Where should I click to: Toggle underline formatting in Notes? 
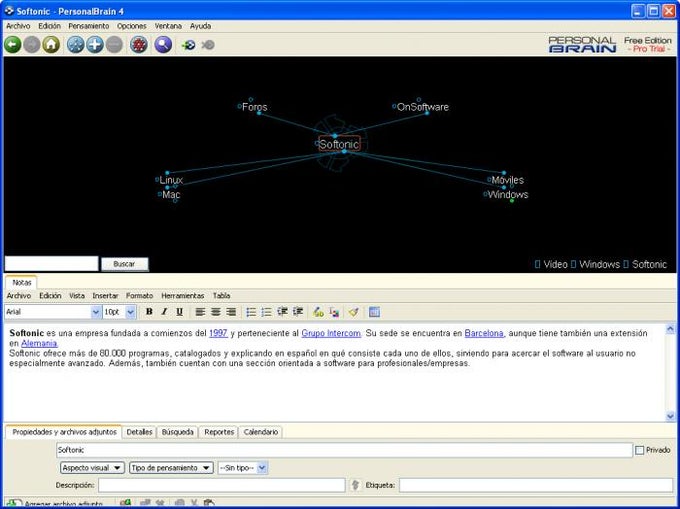(180, 312)
